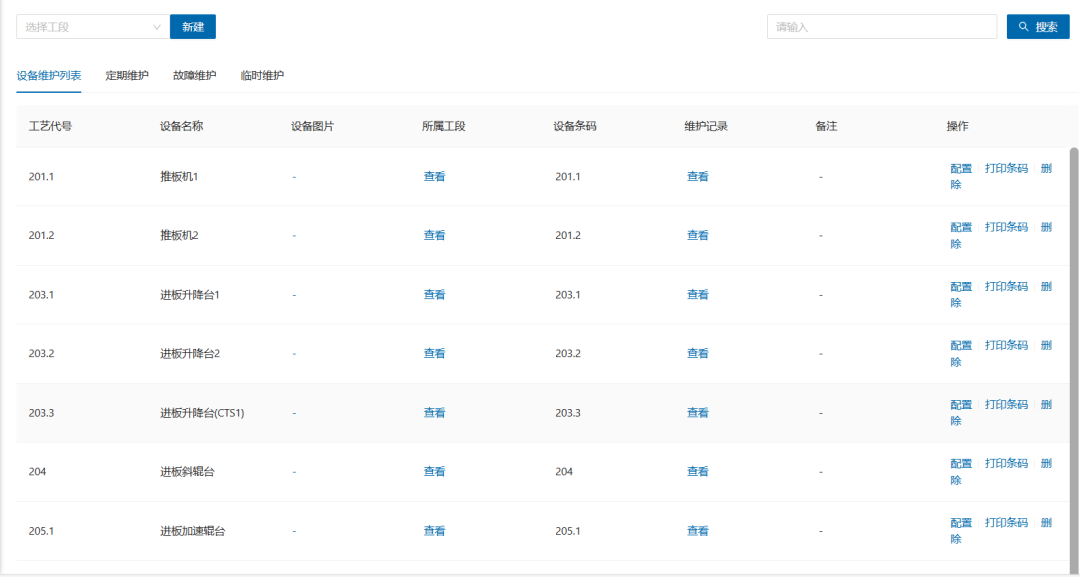Click 打印条码 in the 进板升降台1 row
Screen dimensions: 1080x577
[1006, 286]
